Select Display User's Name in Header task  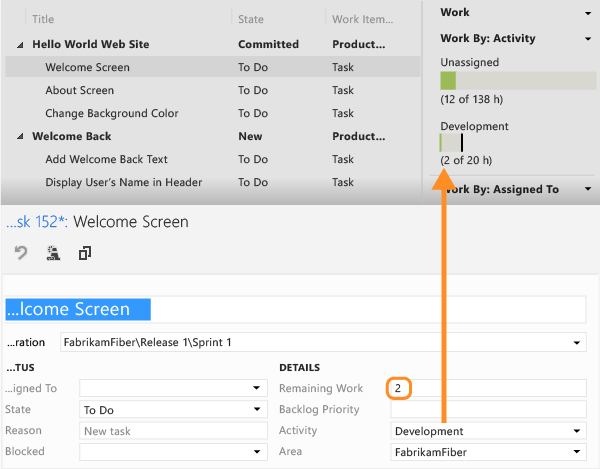pyautogui.click(x=123, y=183)
